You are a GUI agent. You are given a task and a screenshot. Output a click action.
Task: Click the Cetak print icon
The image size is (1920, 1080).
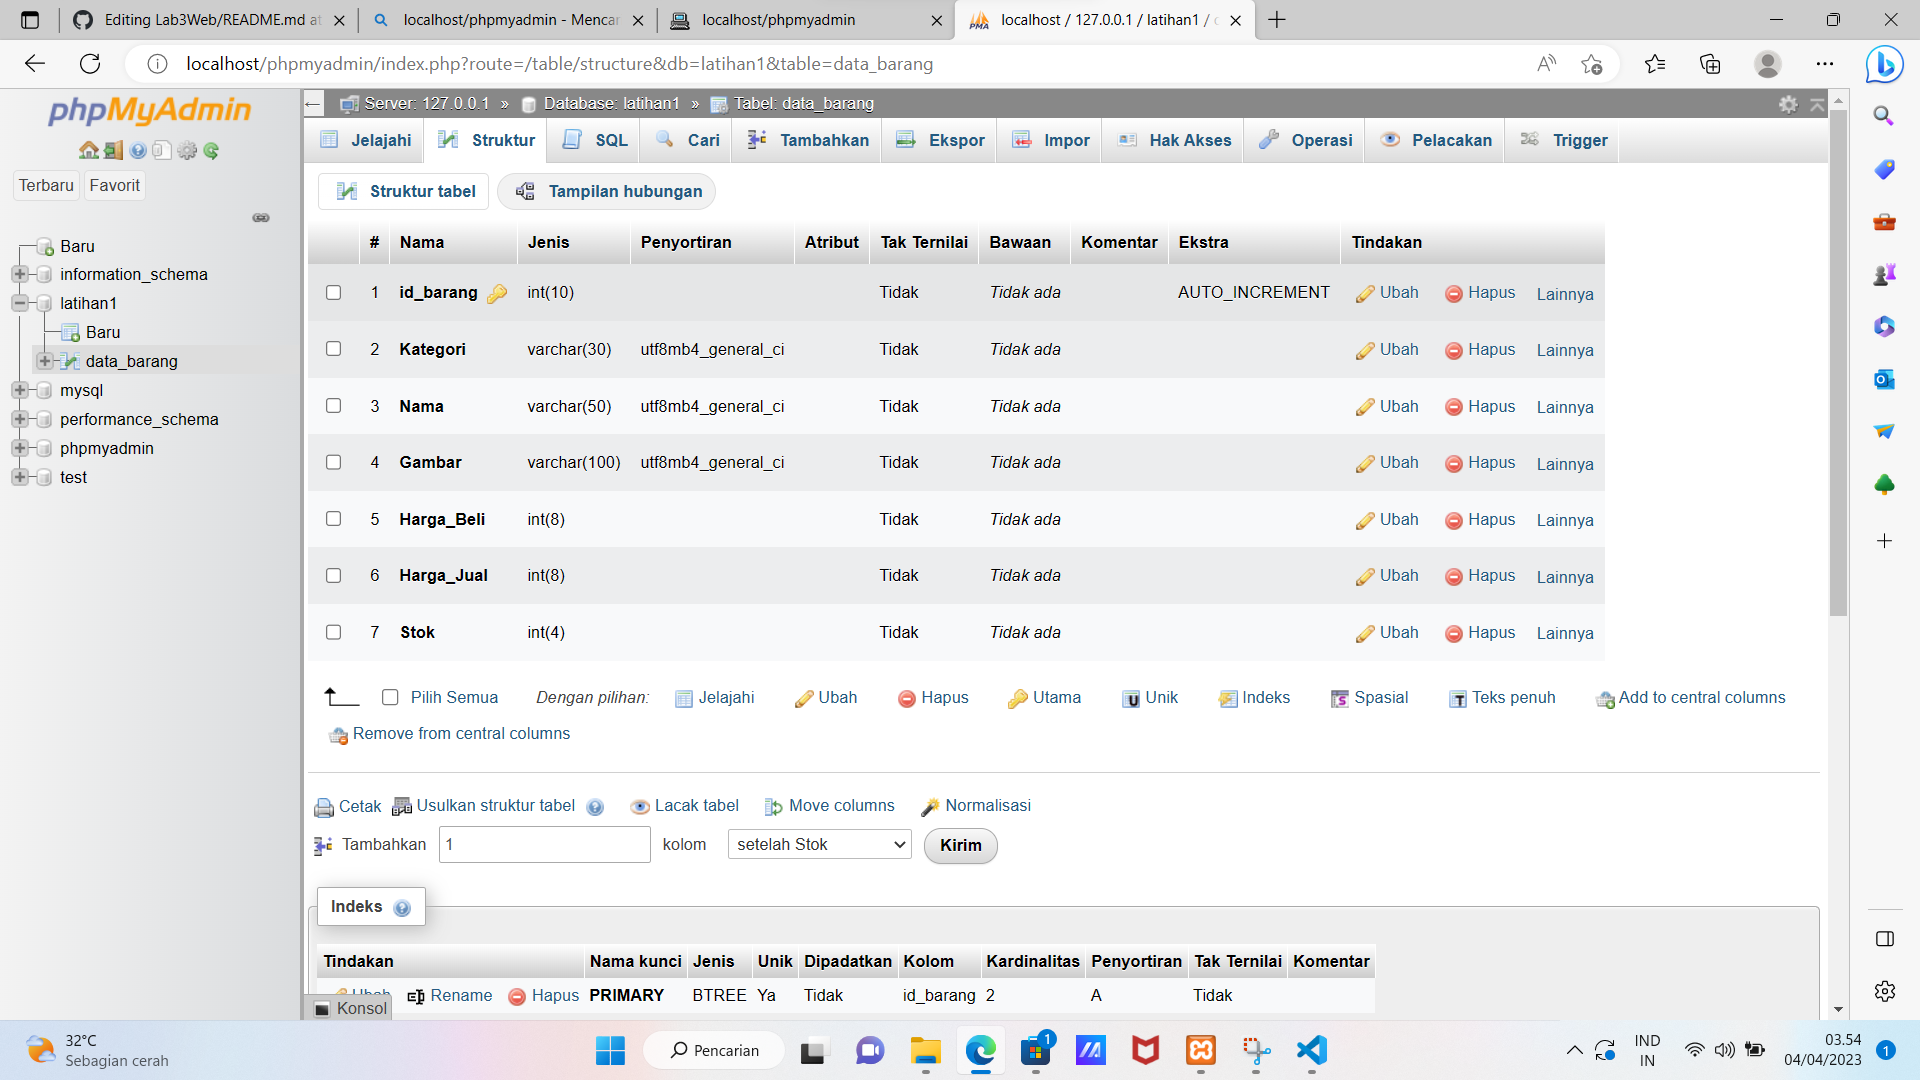323,806
